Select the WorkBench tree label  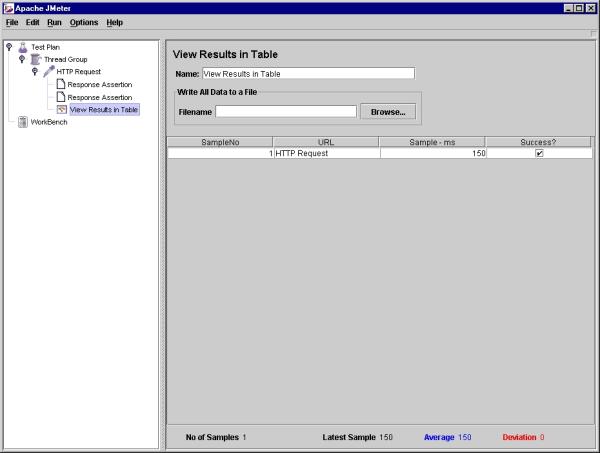tap(49, 122)
